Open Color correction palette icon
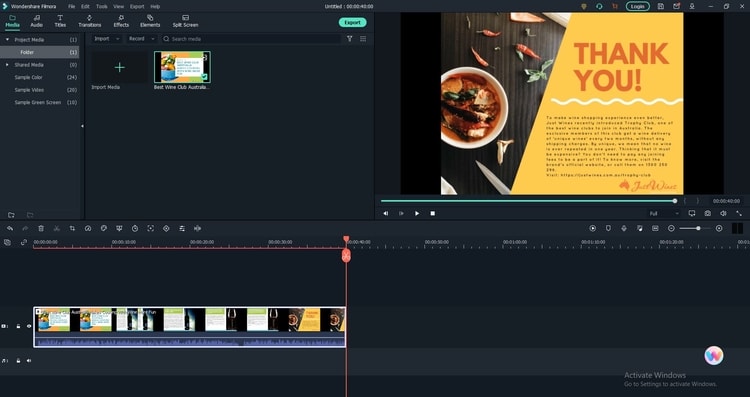 (x=104, y=229)
